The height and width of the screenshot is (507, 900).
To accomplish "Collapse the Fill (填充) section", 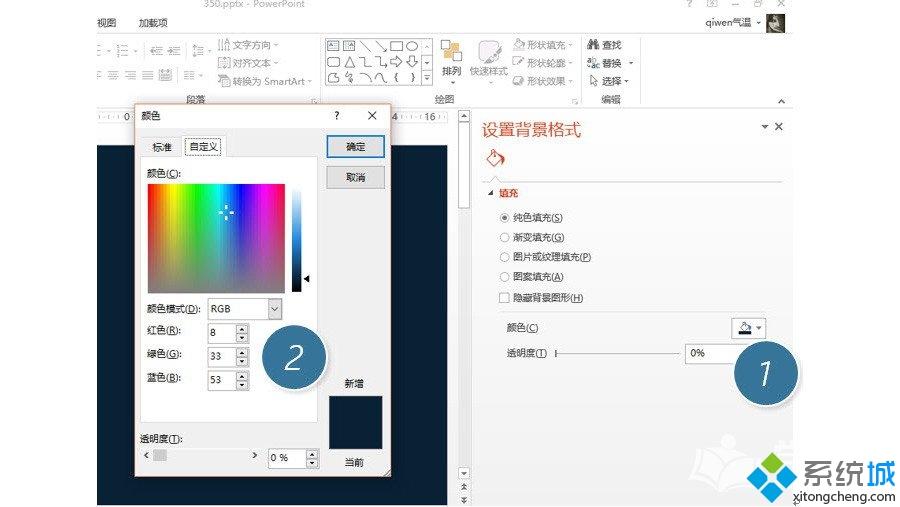I will [x=490, y=194].
